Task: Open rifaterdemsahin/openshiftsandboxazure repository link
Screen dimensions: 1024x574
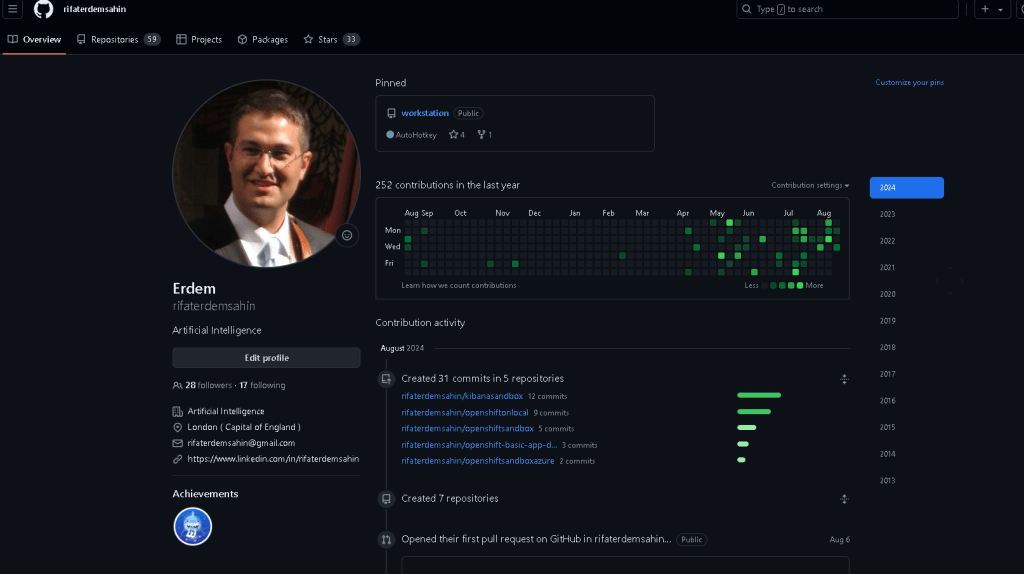Action: pos(477,461)
